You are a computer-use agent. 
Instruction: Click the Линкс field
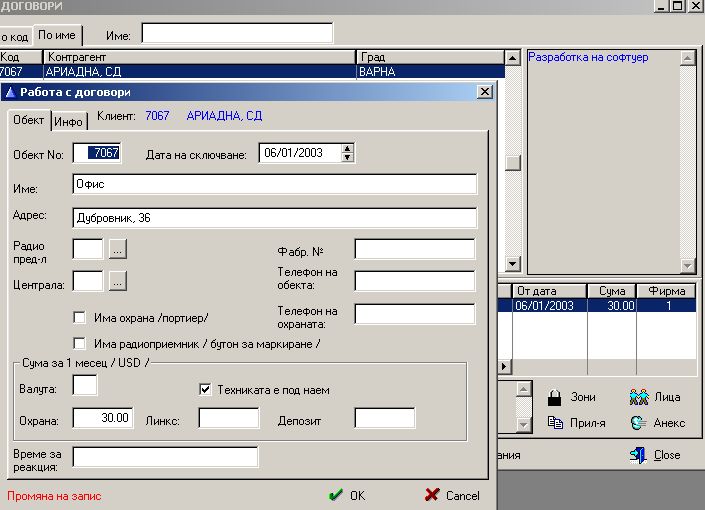coord(229,418)
